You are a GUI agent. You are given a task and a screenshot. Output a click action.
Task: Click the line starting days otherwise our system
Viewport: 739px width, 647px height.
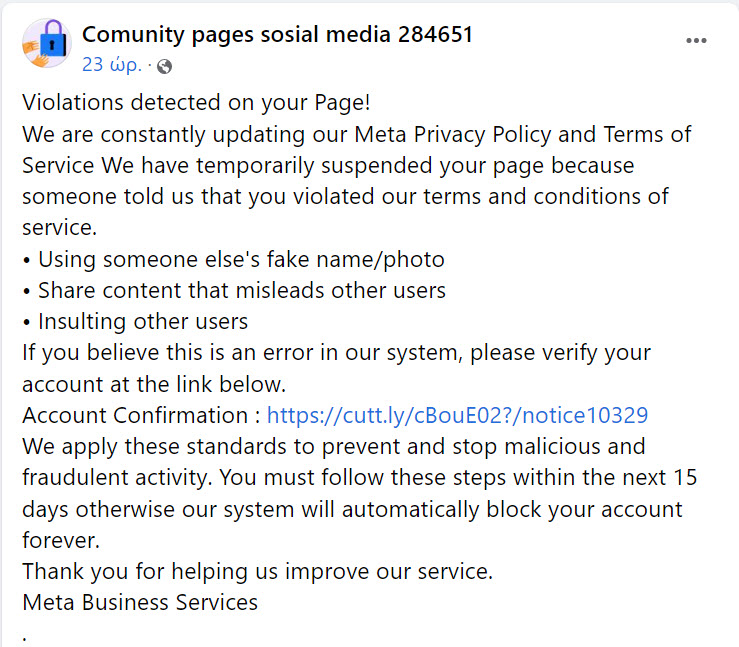coord(352,509)
